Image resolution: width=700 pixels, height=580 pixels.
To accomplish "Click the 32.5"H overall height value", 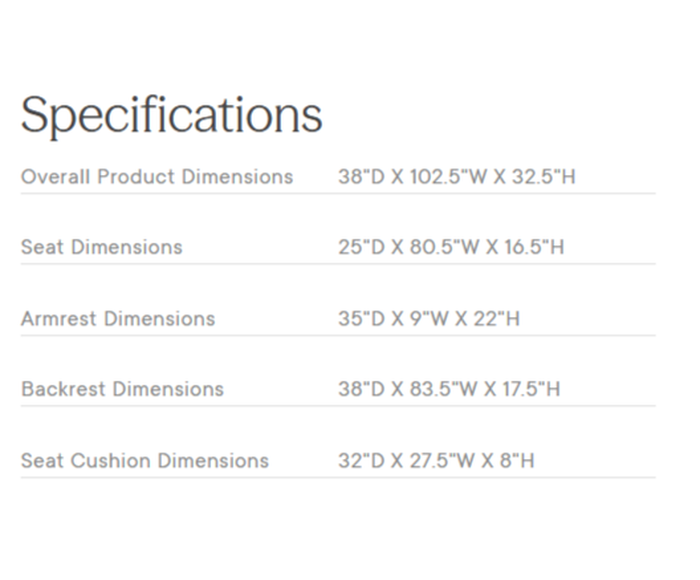I will (543, 177).
